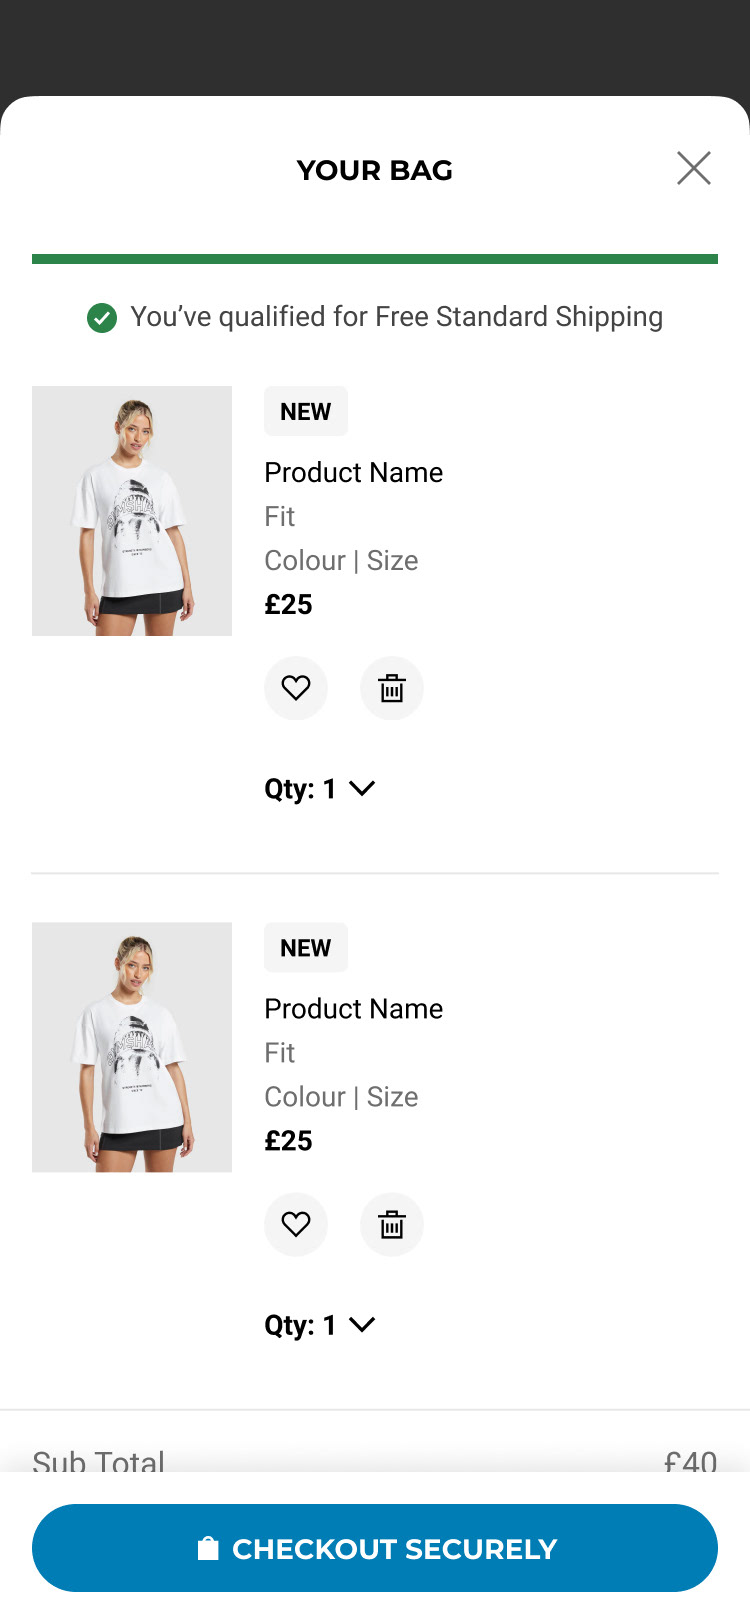Tap the bag icon in the checkout button
750x1624 pixels.
[x=208, y=1549]
